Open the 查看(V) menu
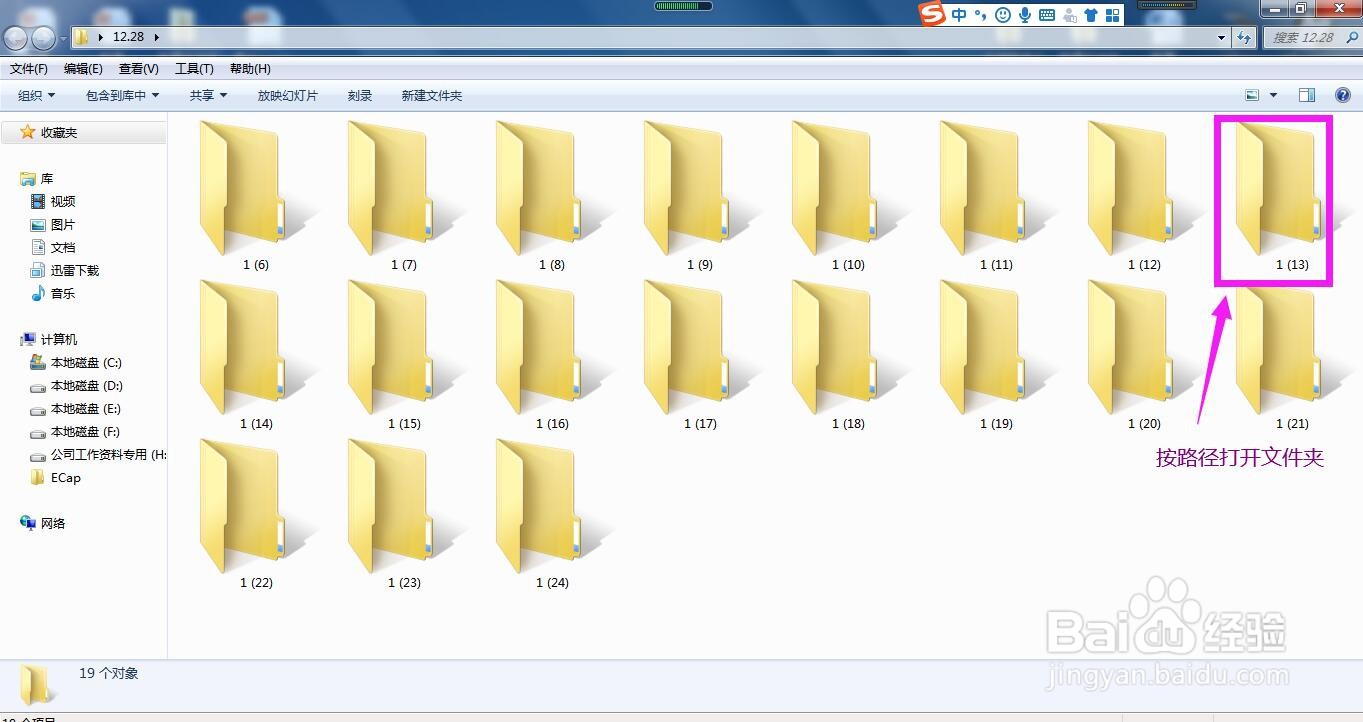The height and width of the screenshot is (722, 1363). pos(138,69)
